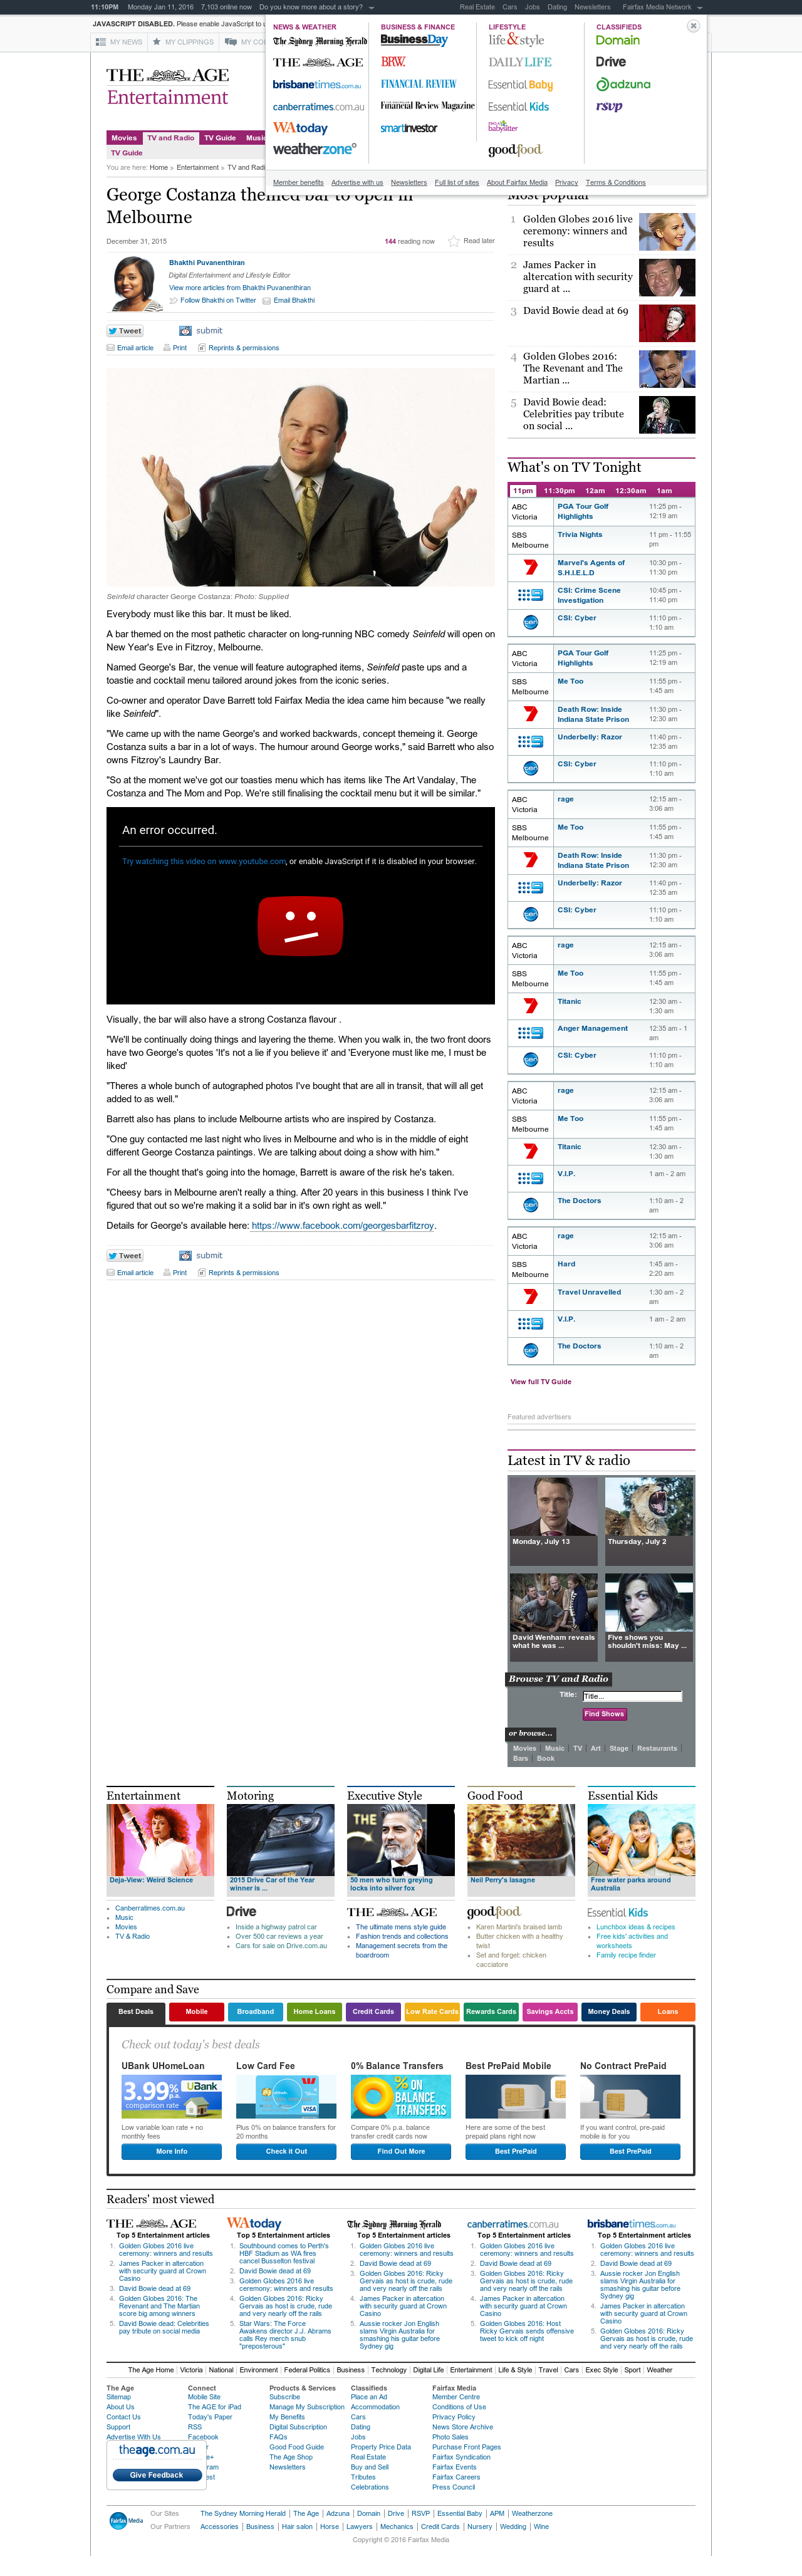The height and width of the screenshot is (2576, 802).
Task: Click More Info under UBank UHomeLoan
Action: [x=171, y=2151]
